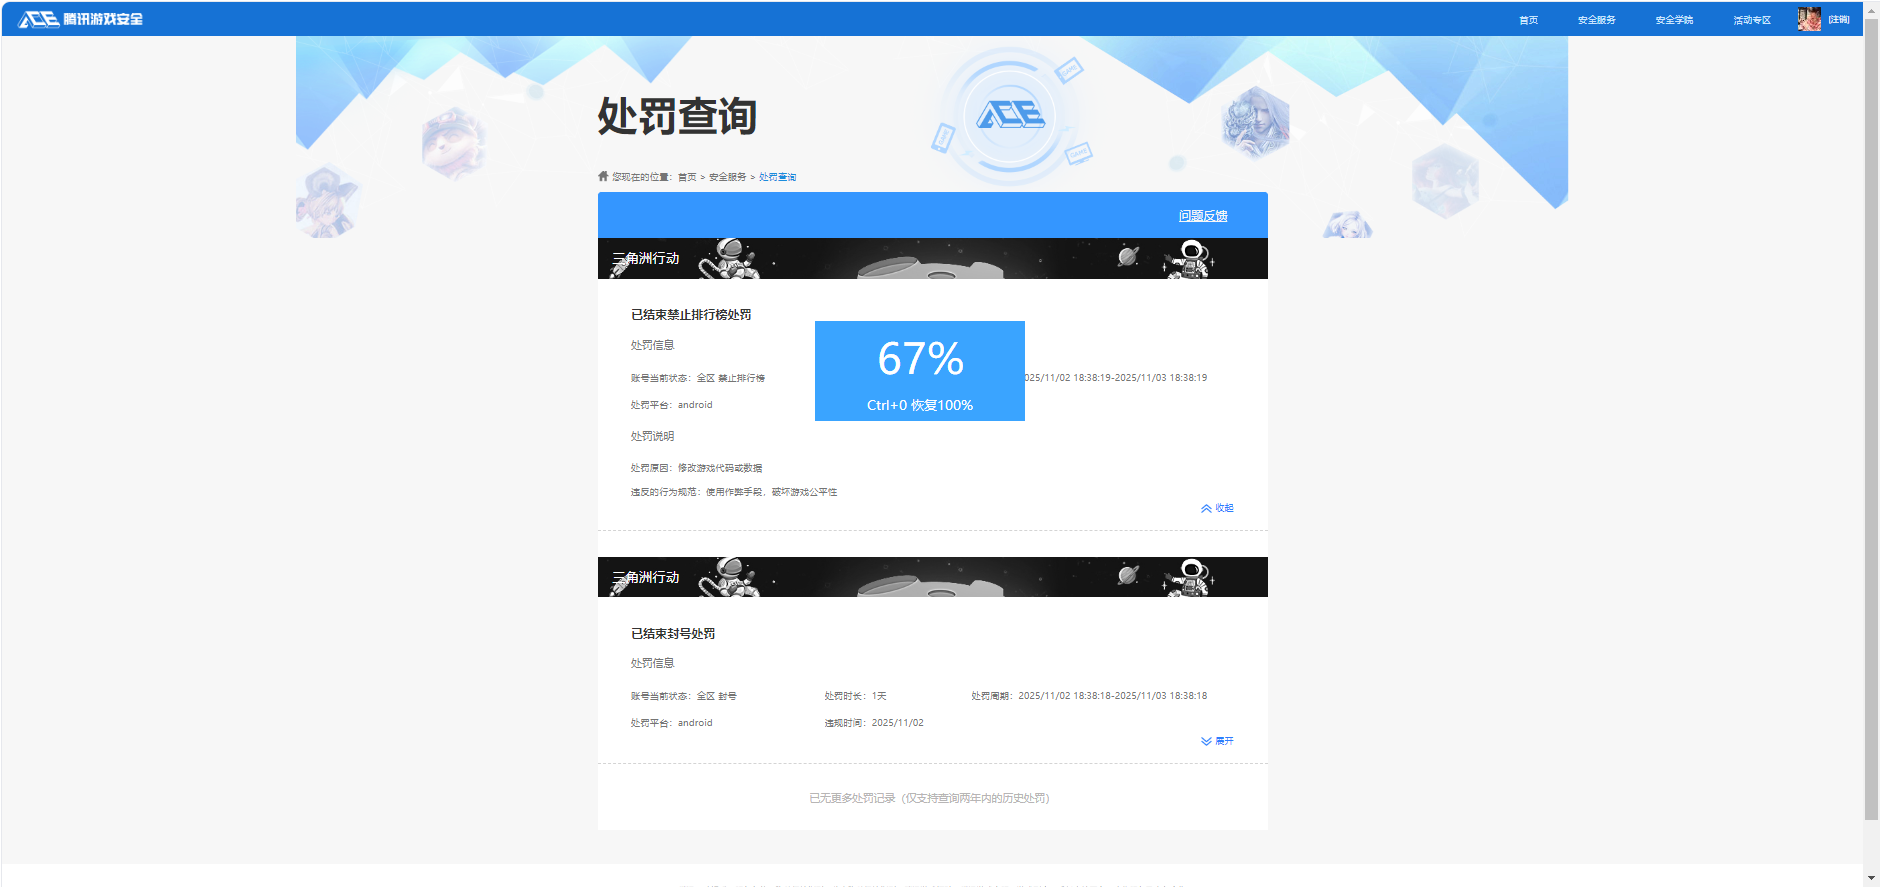Click 账号当前状态: 全区 禁止排行榜 text
The width and height of the screenshot is (1880, 887).
pyautogui.click(x=698, y=378)
